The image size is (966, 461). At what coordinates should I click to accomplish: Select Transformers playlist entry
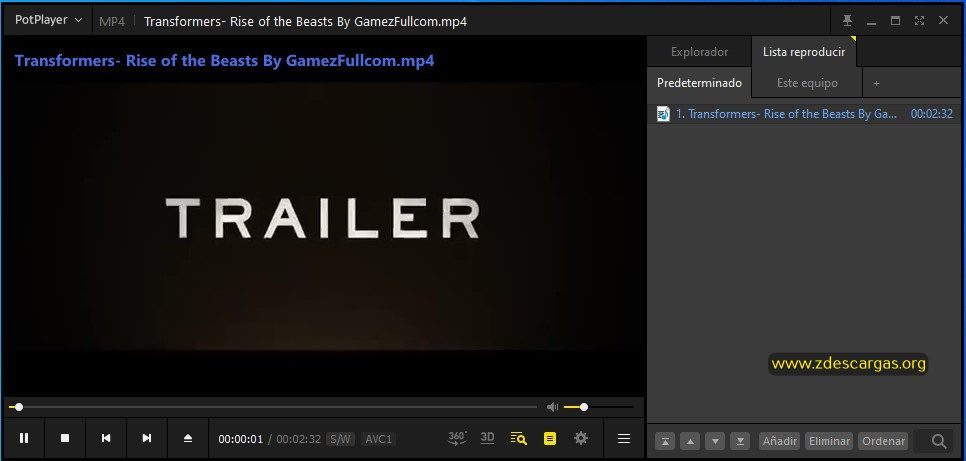click(805, 114)
